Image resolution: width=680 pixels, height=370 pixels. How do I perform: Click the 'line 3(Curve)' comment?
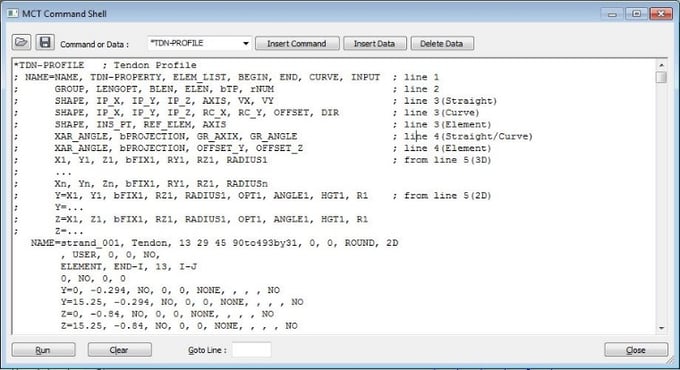(x=441, y=113)
